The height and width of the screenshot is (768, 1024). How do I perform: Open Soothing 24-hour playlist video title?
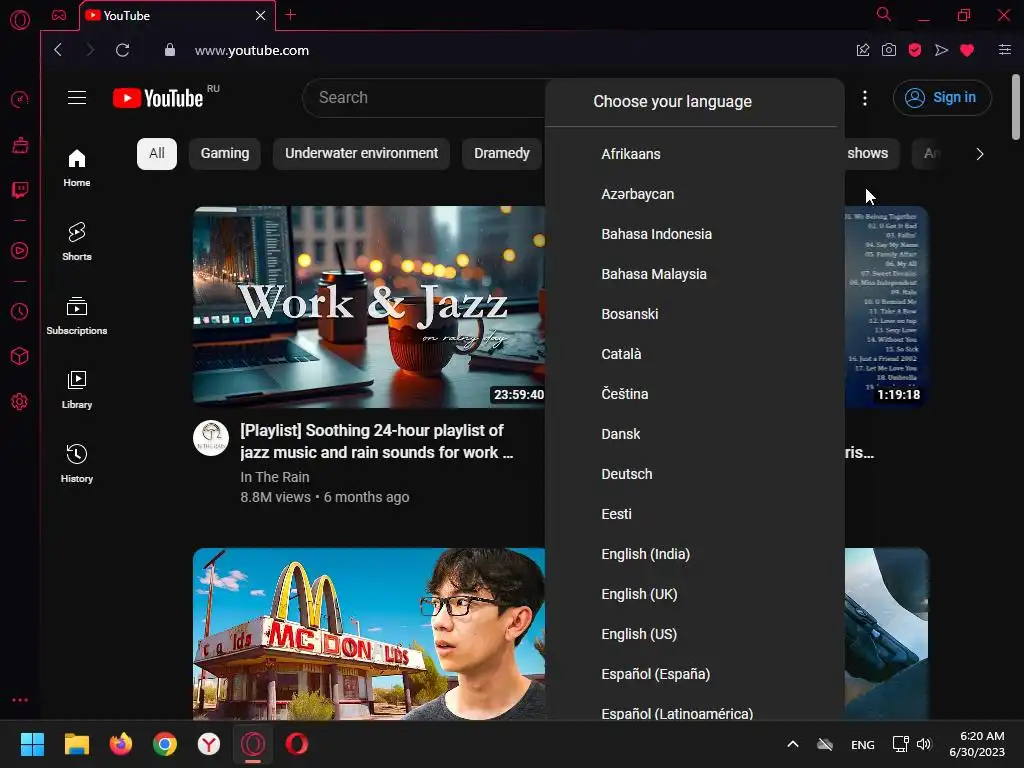click(377, 441)
